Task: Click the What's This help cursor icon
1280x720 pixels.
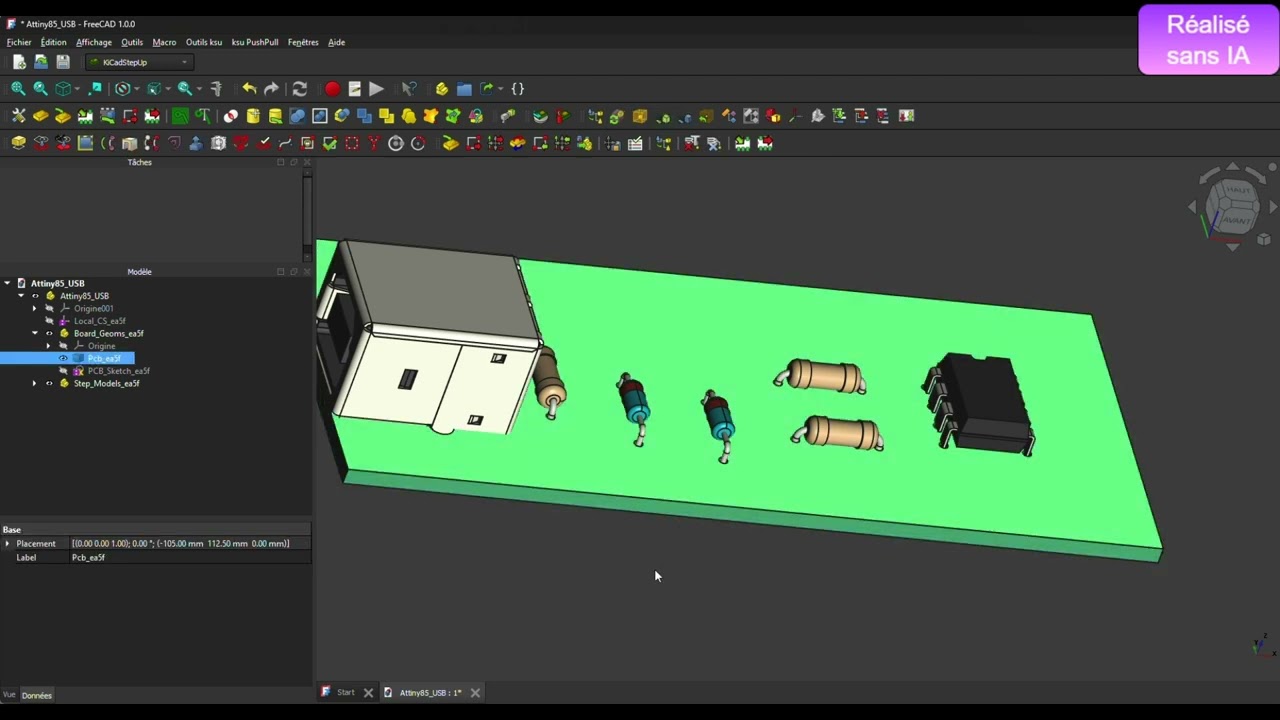Action: click(409, 89)
